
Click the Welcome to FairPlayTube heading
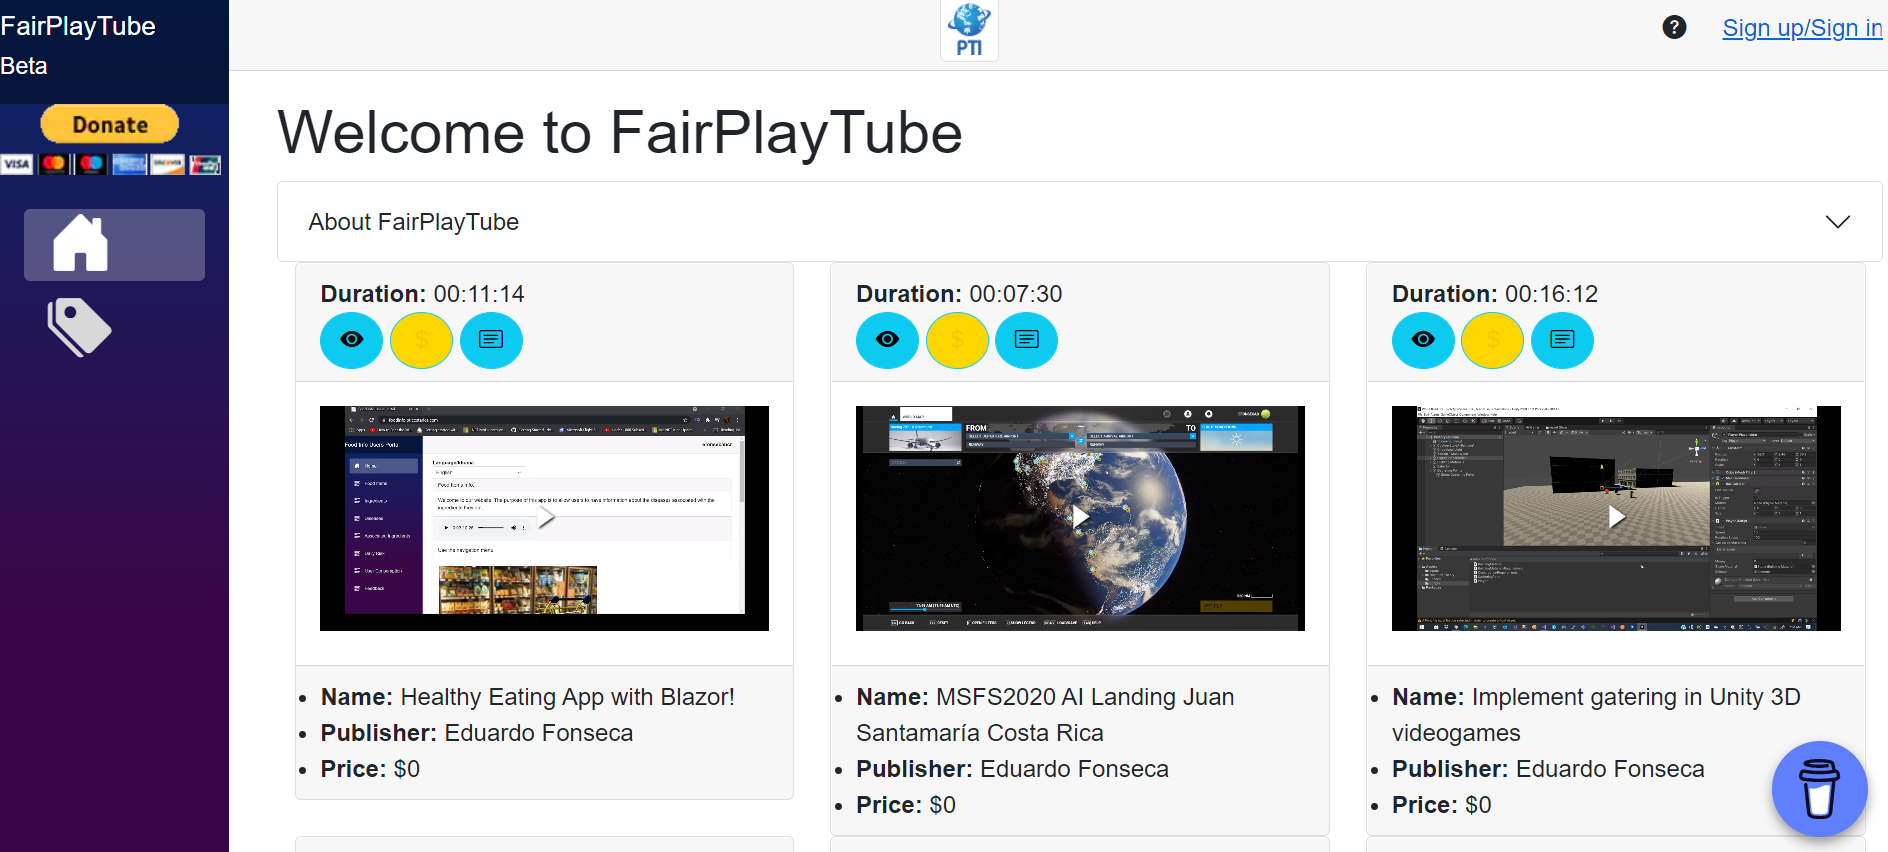[620, 132]
